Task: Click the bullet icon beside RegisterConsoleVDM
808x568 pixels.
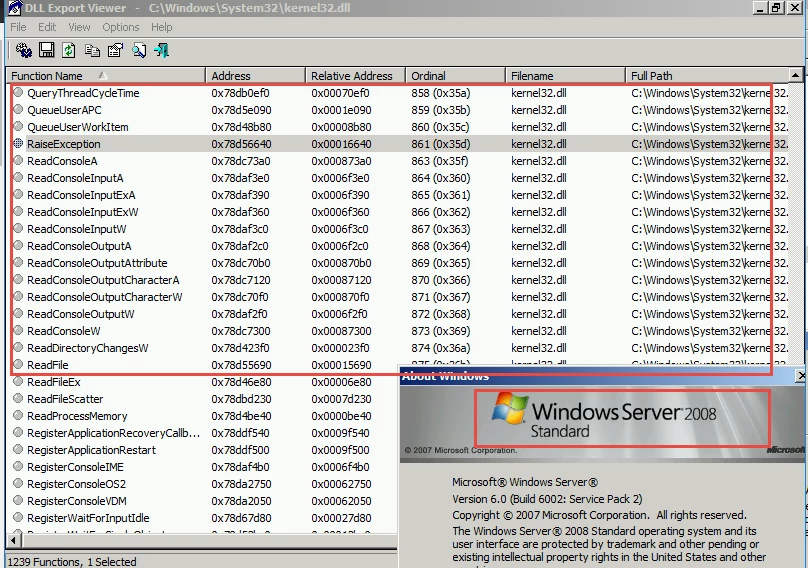Action: (19, 500)
